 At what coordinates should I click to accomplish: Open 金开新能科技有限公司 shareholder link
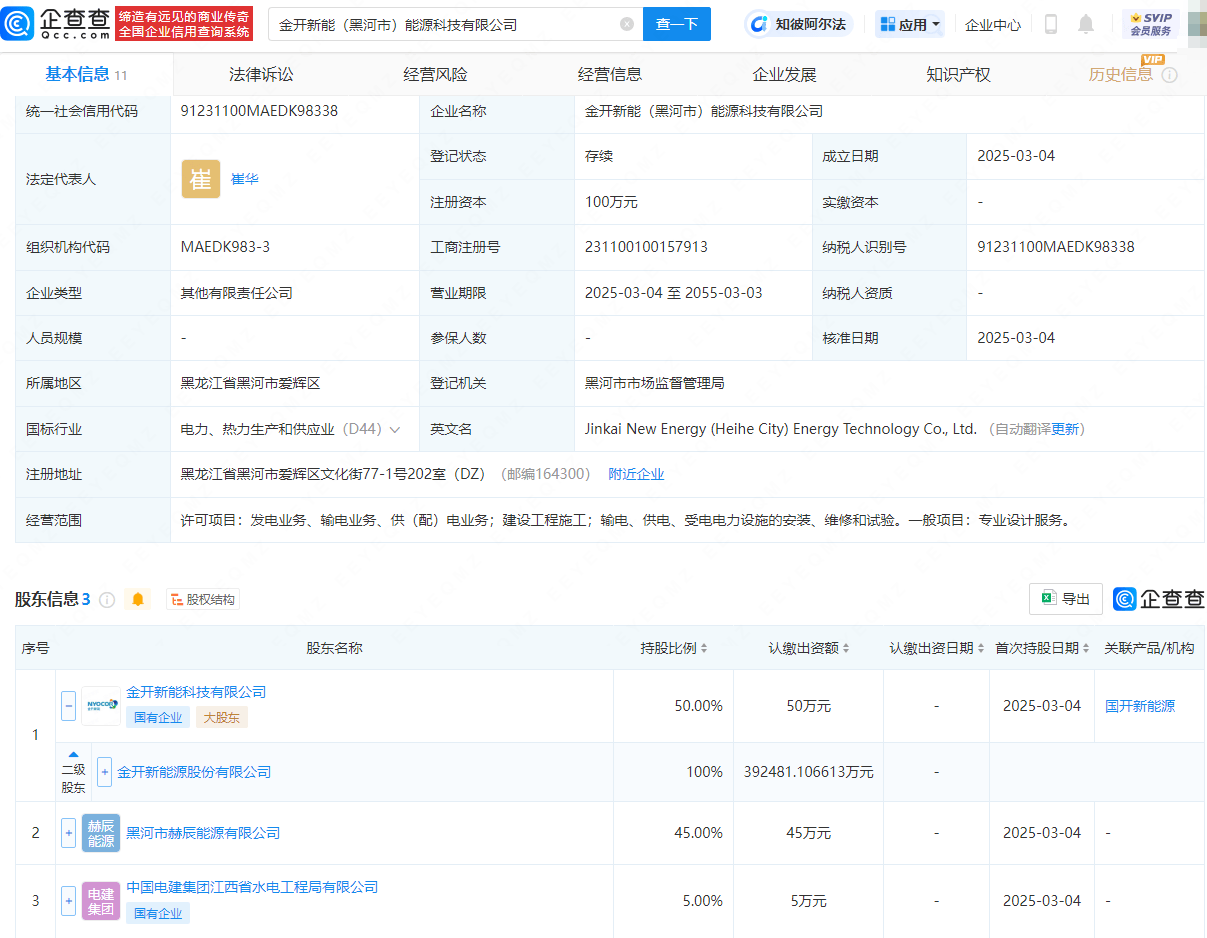196,692
